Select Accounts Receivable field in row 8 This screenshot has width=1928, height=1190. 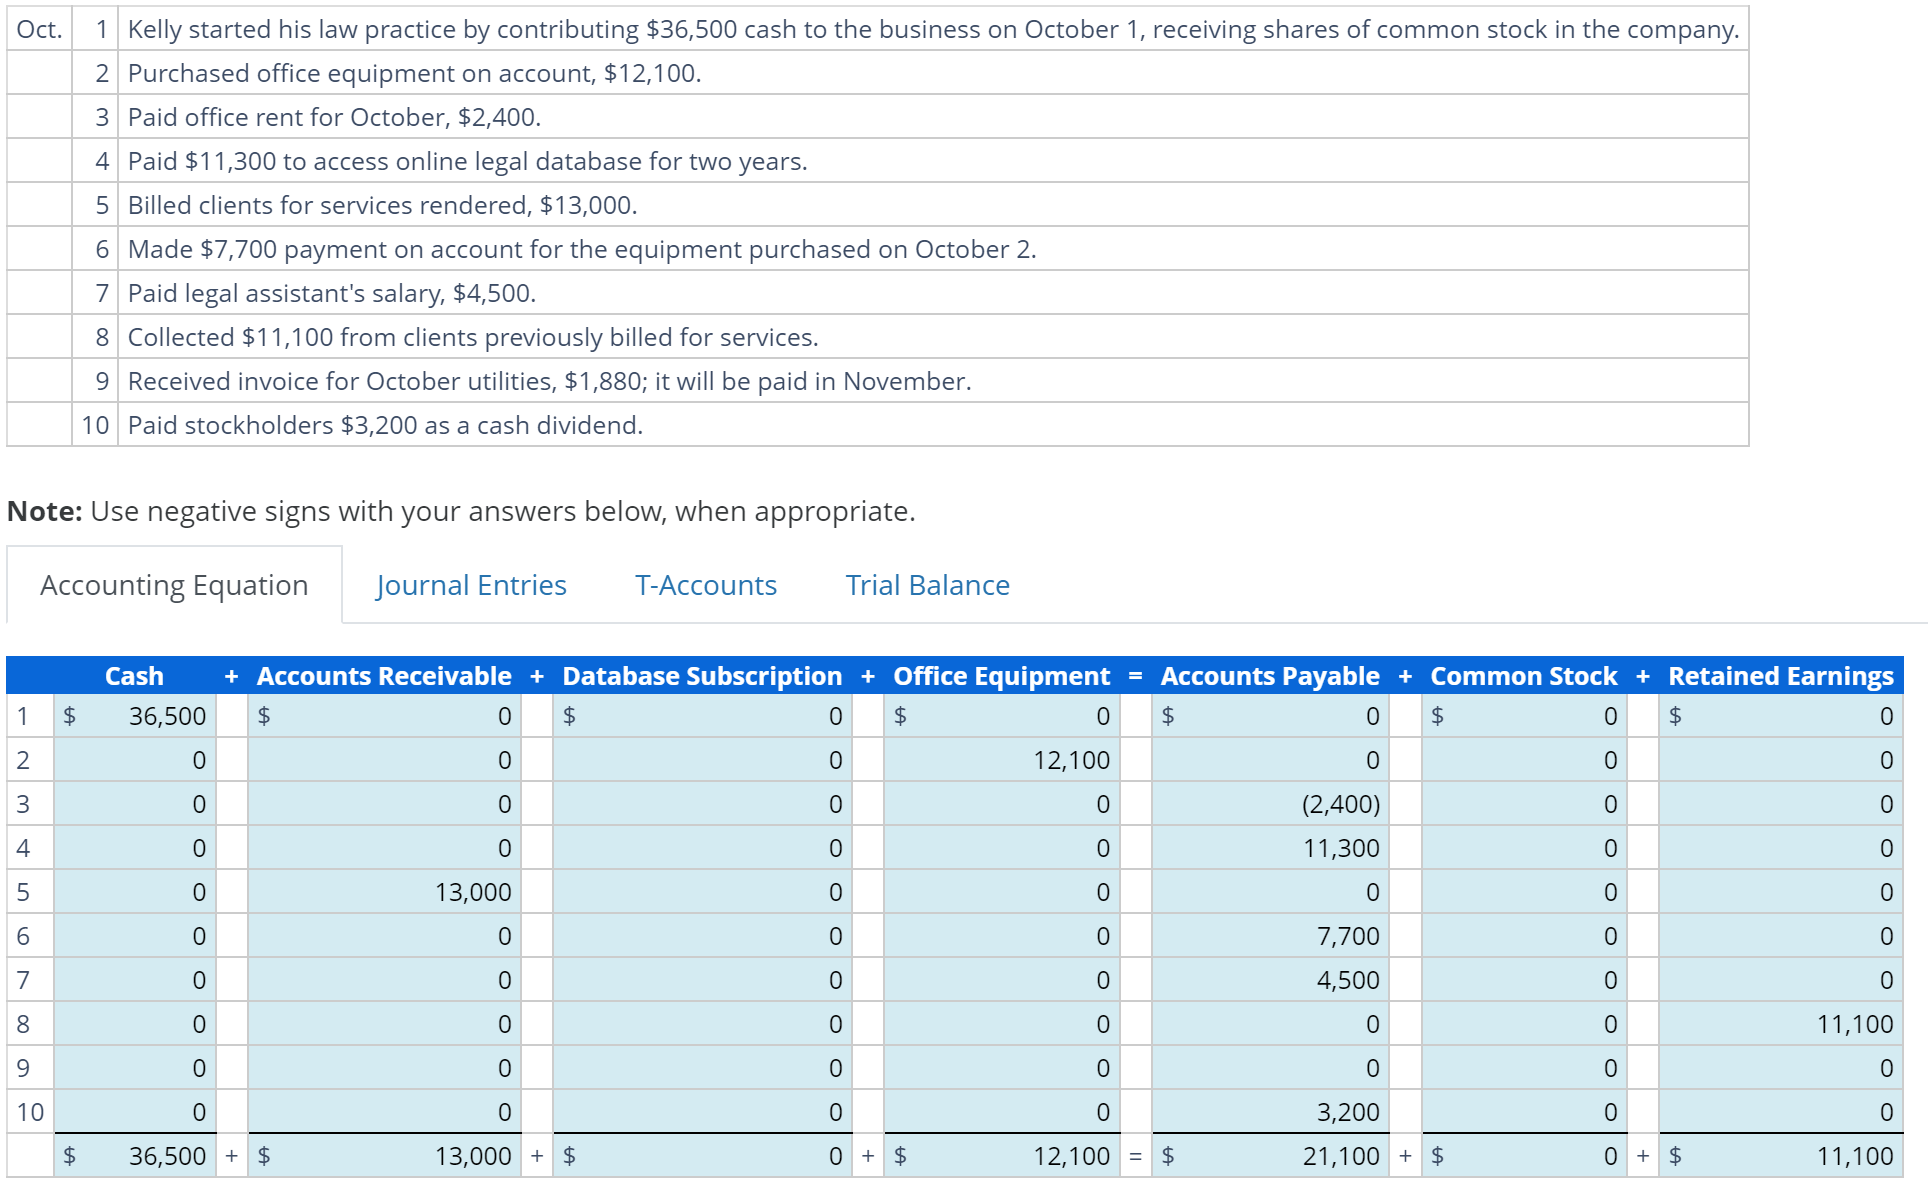(x=385, y=1024)
